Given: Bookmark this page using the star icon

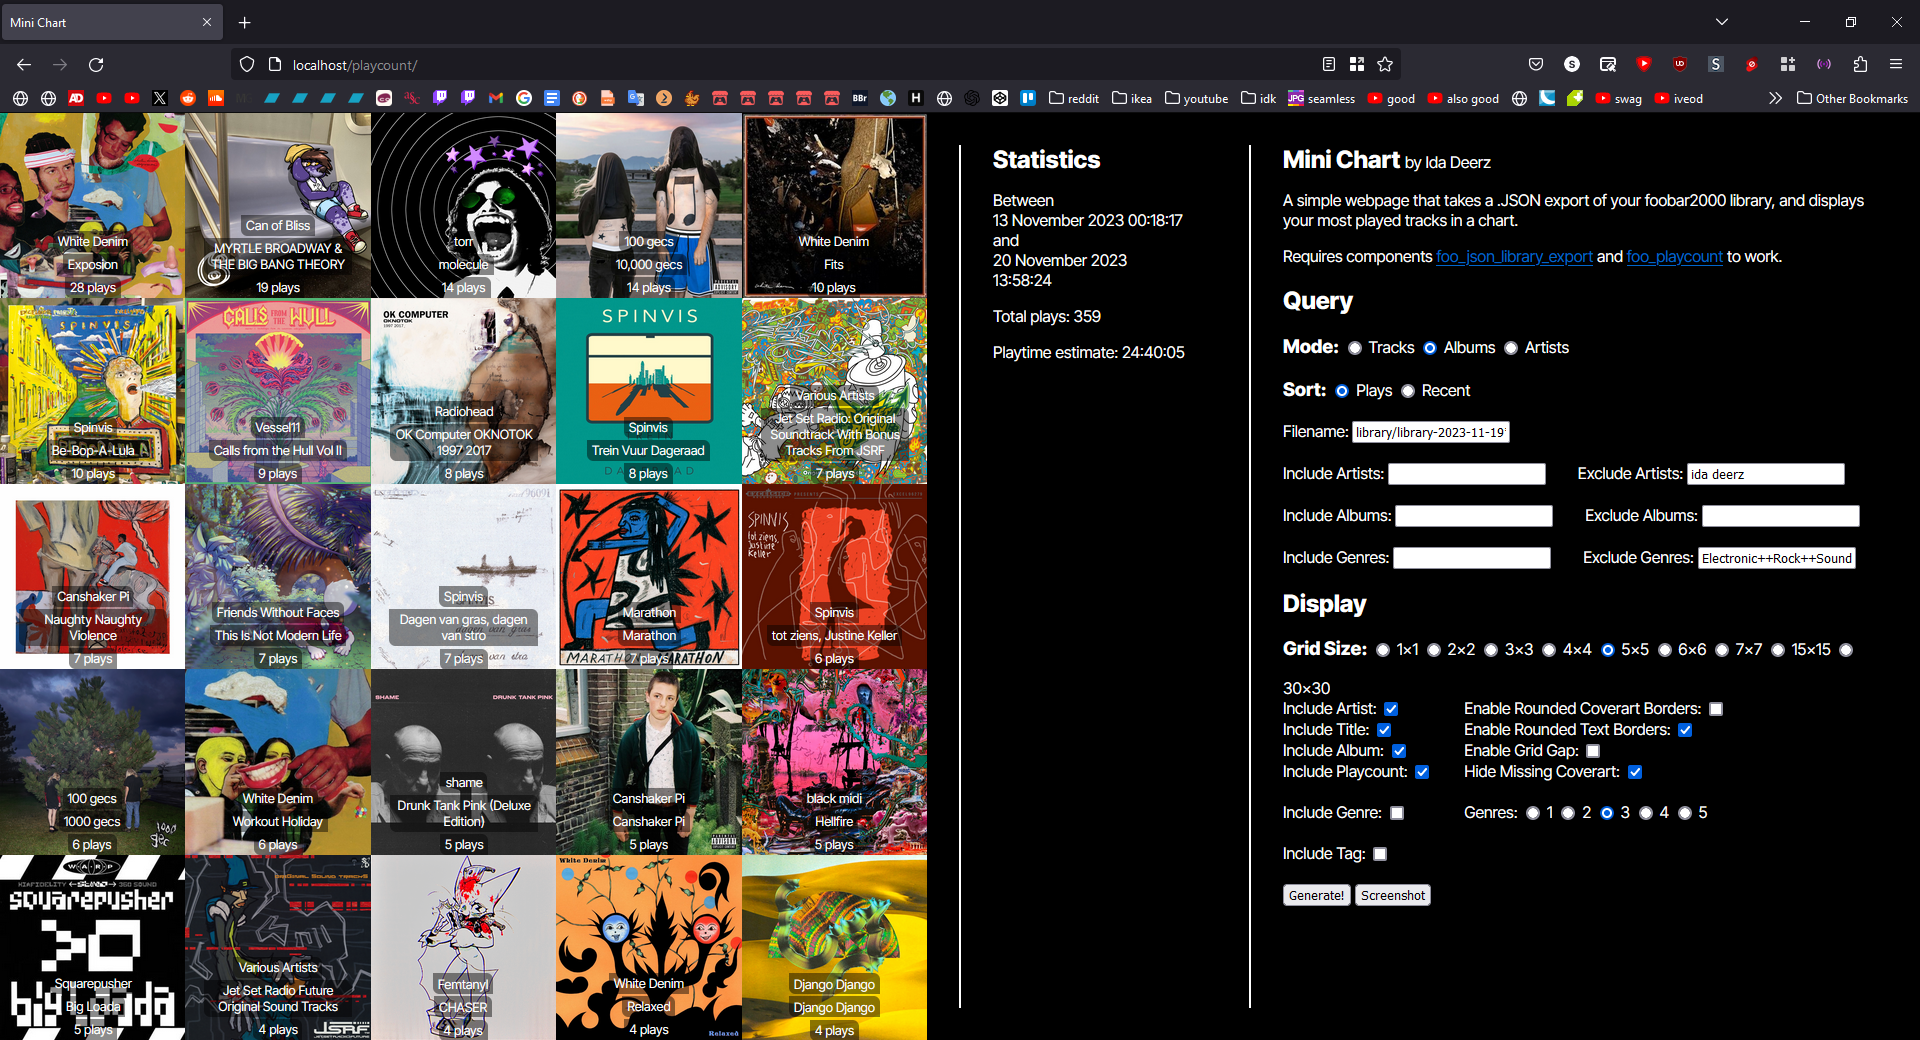Looking at the screenshot, I should point(1385,65).
